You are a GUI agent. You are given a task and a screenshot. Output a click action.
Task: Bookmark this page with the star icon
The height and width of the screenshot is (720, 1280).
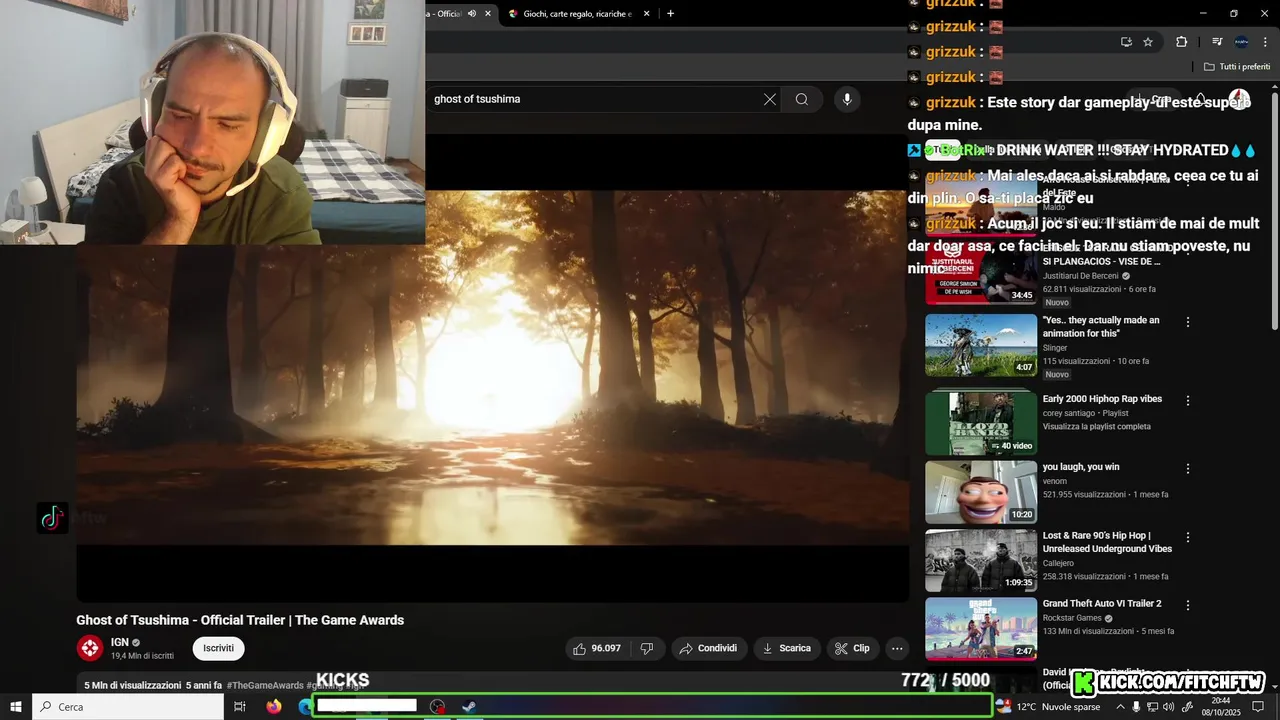click(x=1148, y=42)
